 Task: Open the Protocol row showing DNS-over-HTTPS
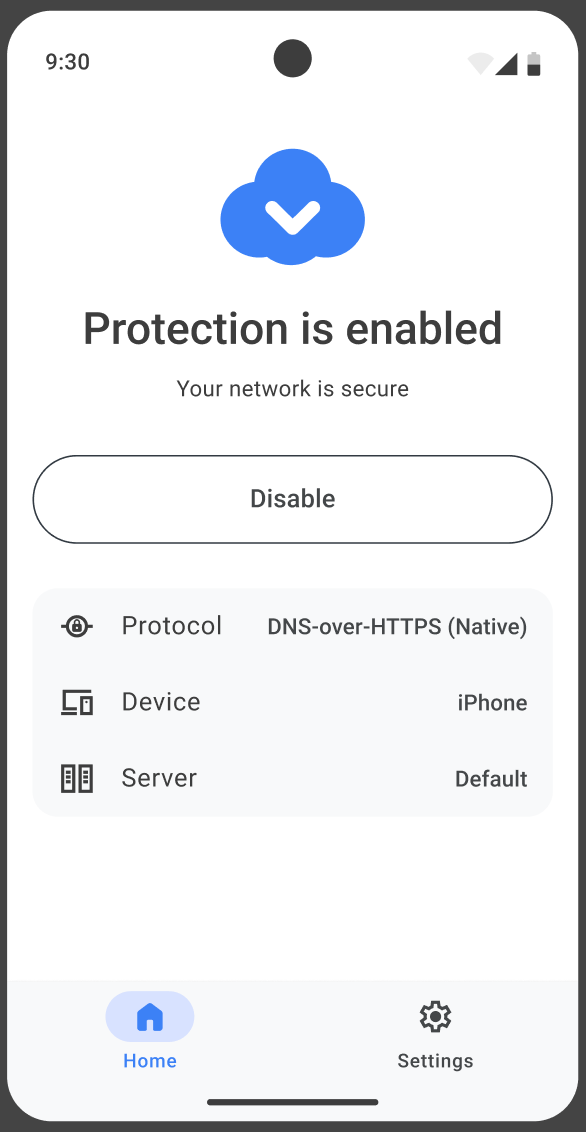click(x=292, y=626)
